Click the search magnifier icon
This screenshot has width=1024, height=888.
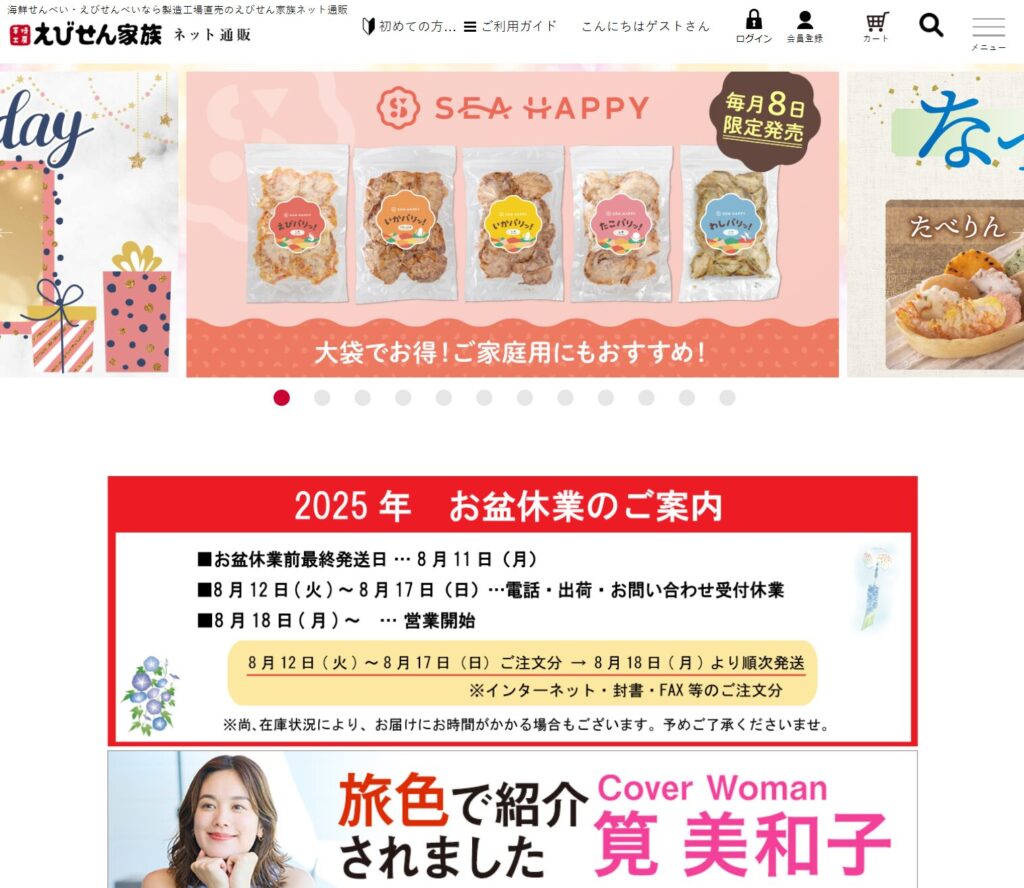click(x=931, y=25)
